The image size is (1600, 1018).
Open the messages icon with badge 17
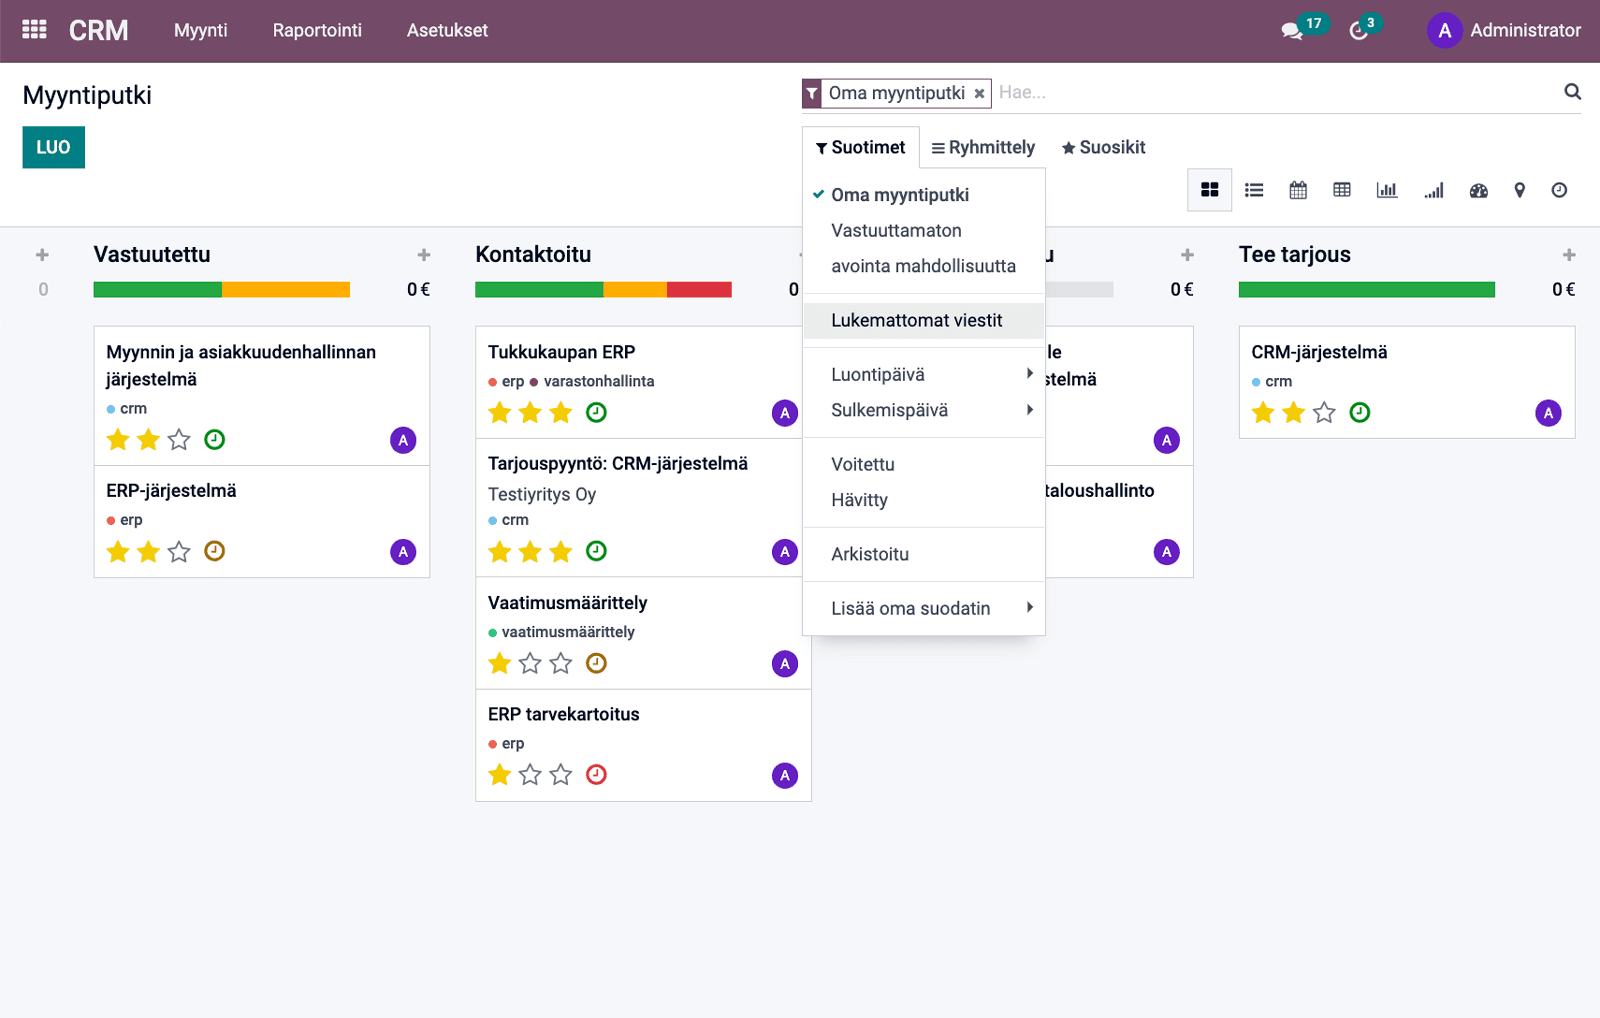(1292, 31)
